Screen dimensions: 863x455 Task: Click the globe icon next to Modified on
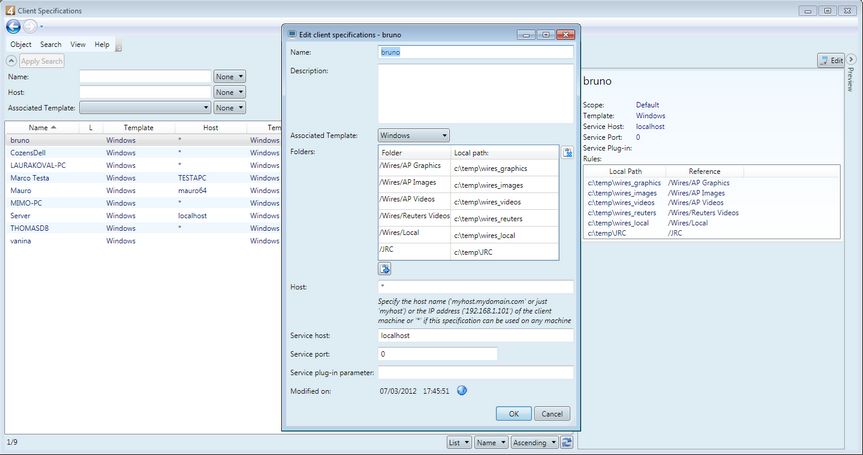click(x=462, y=391)
